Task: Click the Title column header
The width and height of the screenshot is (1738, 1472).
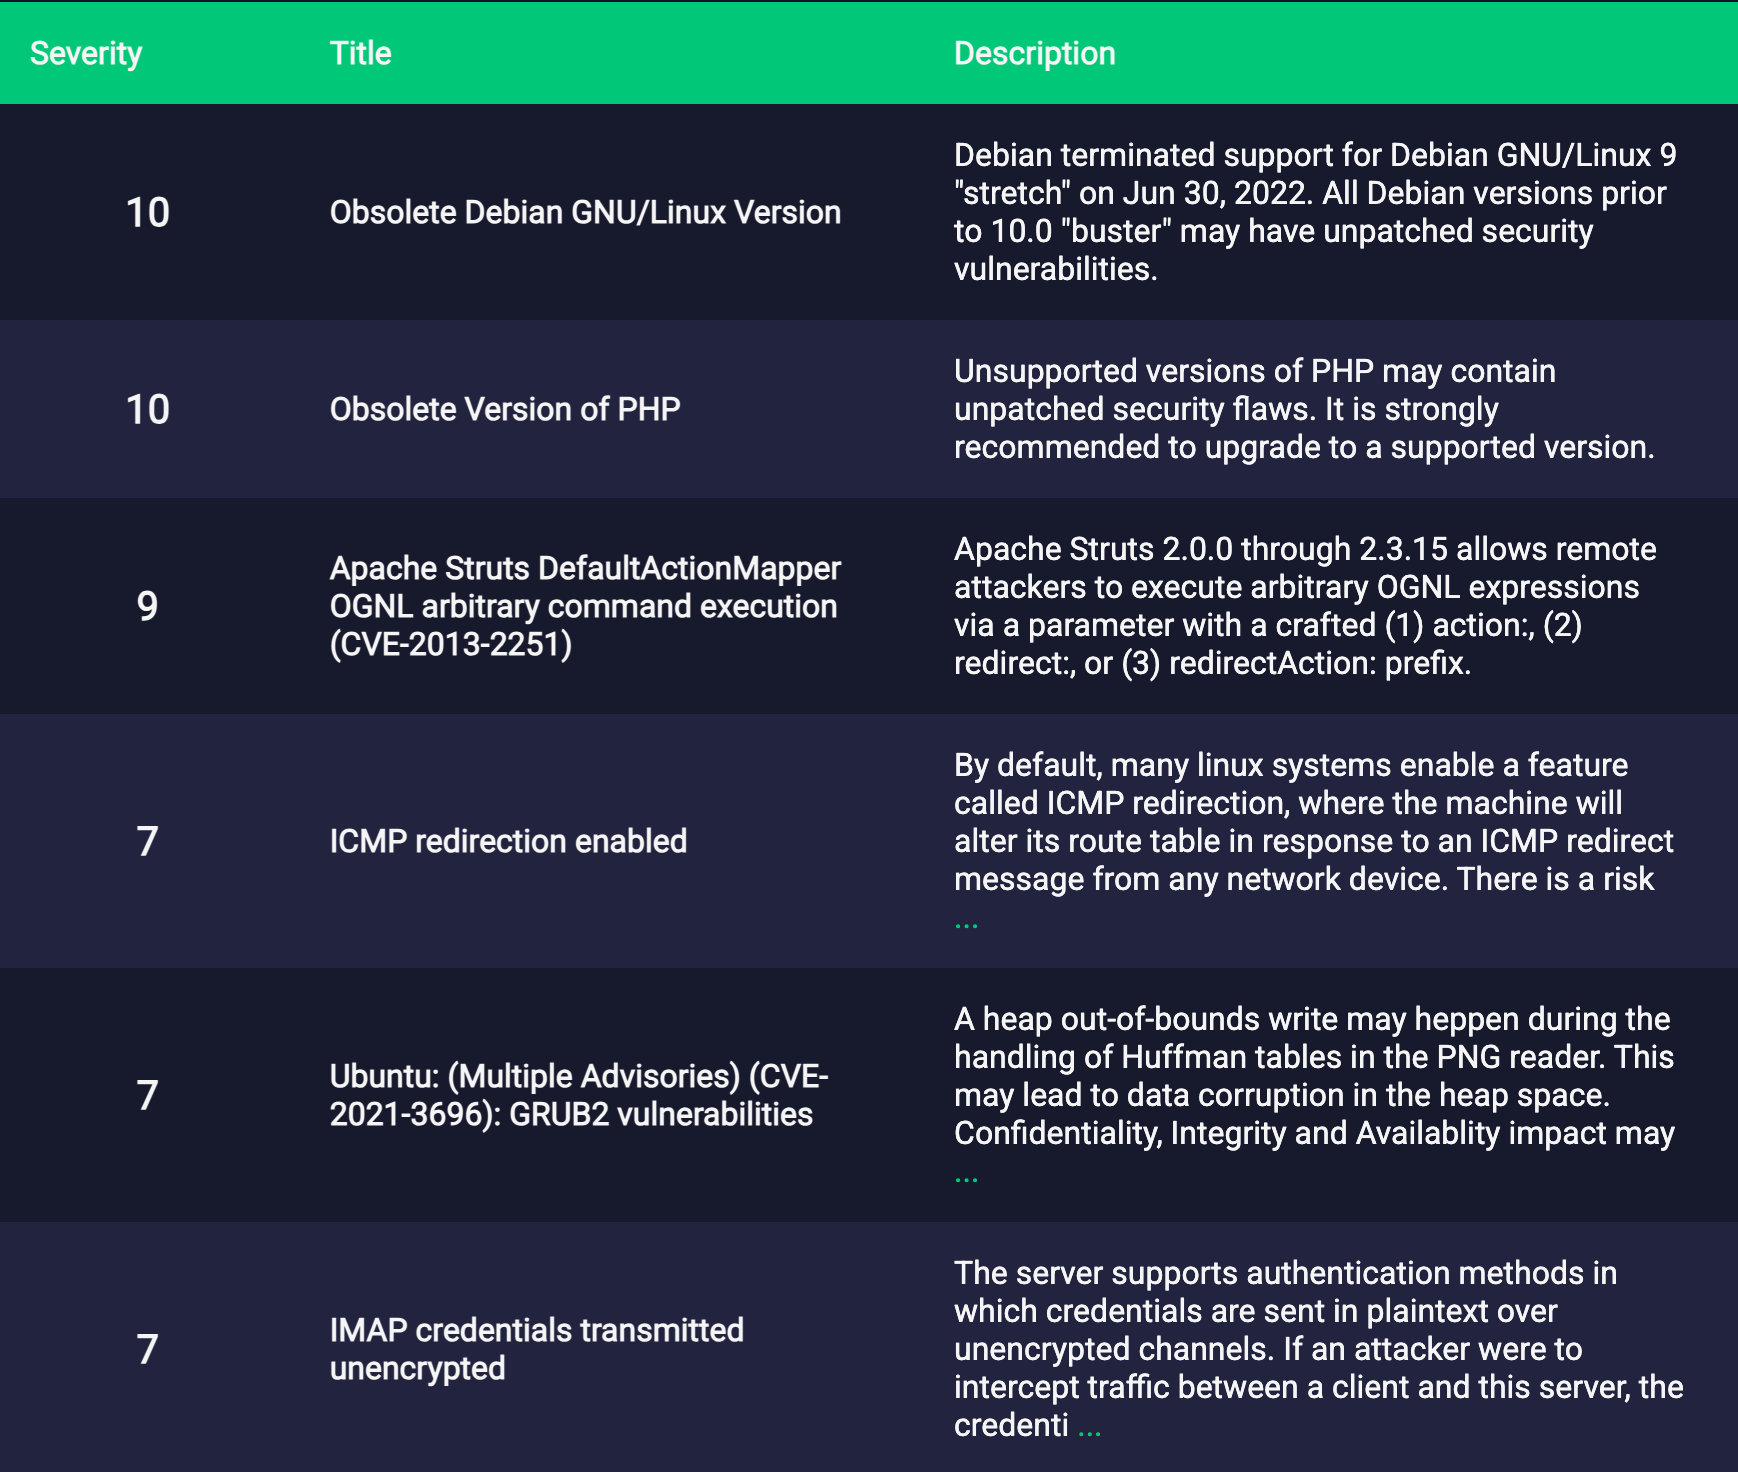Action: point(360,54)
